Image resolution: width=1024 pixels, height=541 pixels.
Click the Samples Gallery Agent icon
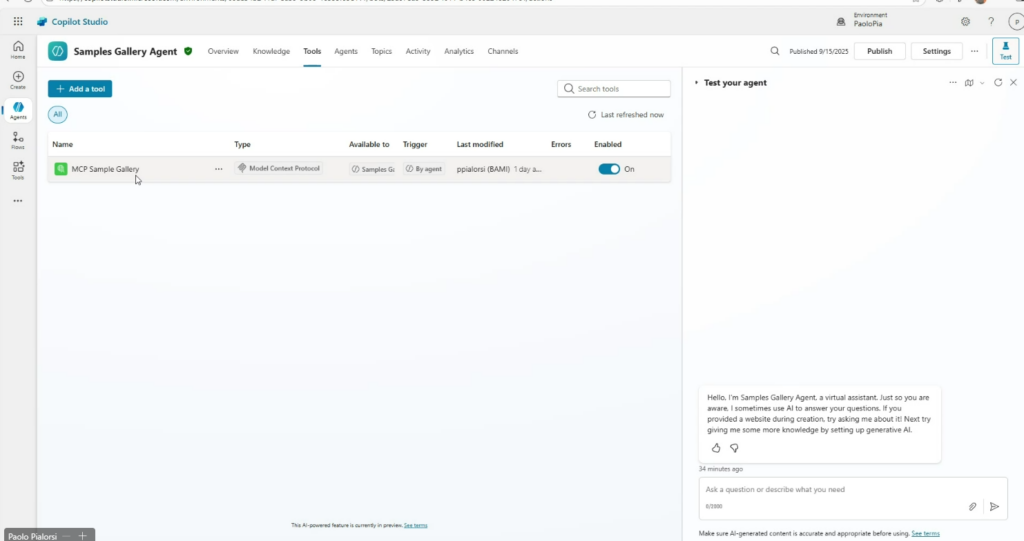57,51
